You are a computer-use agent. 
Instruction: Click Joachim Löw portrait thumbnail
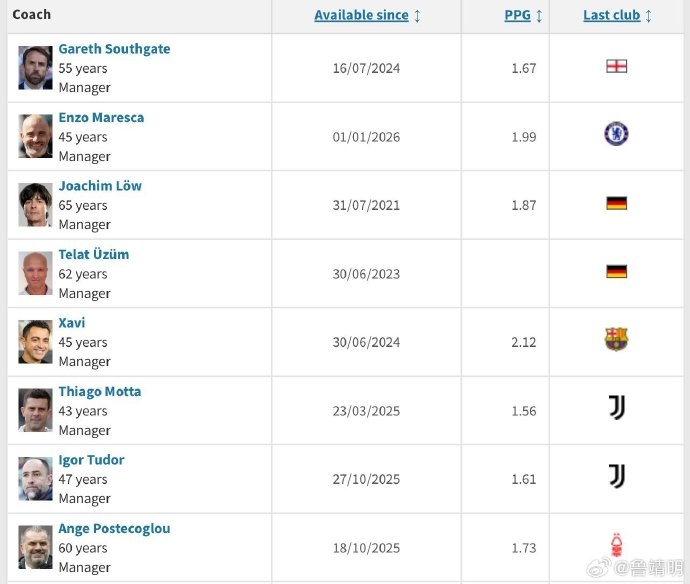(x=35, y=205)
